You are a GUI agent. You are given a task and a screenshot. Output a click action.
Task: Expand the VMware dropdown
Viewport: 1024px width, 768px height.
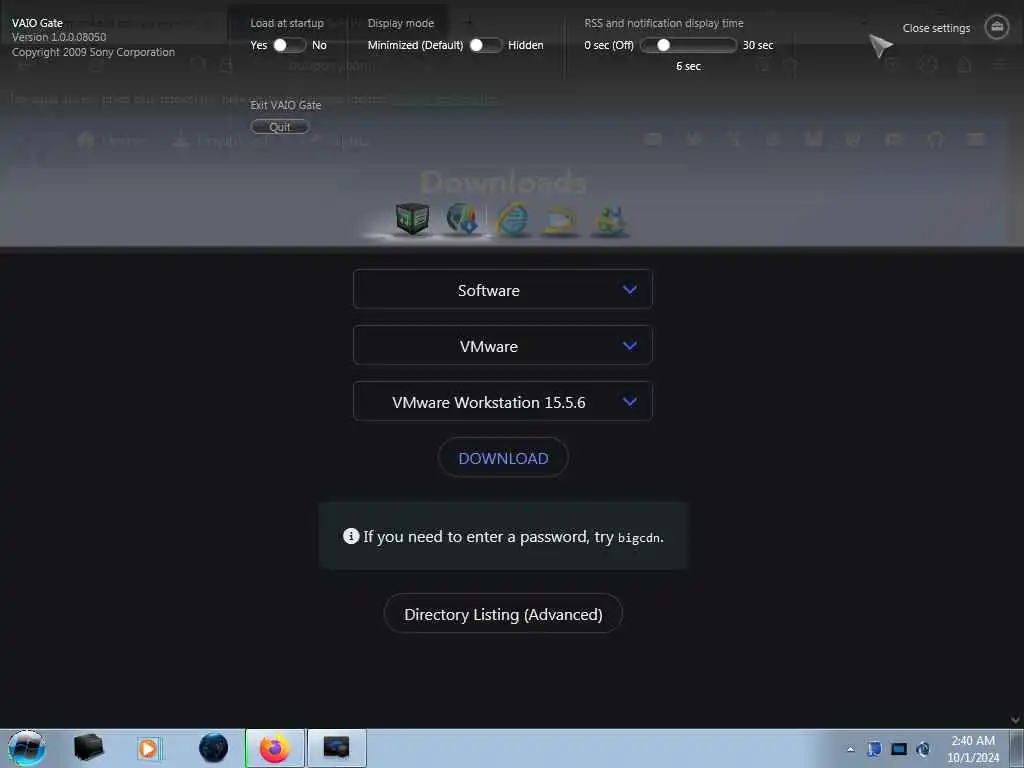click(x=502, y=345)
